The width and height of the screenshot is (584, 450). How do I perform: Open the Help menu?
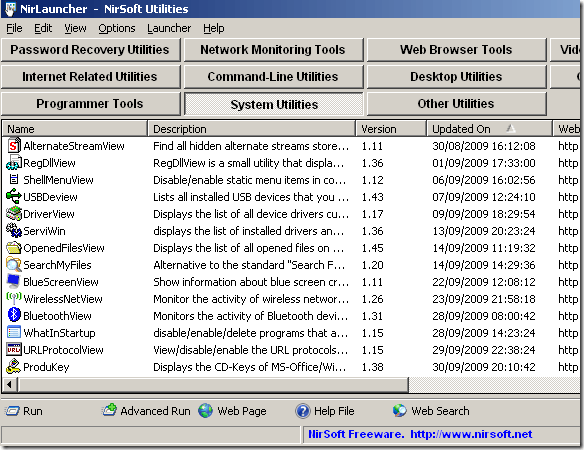coord(214,28)
